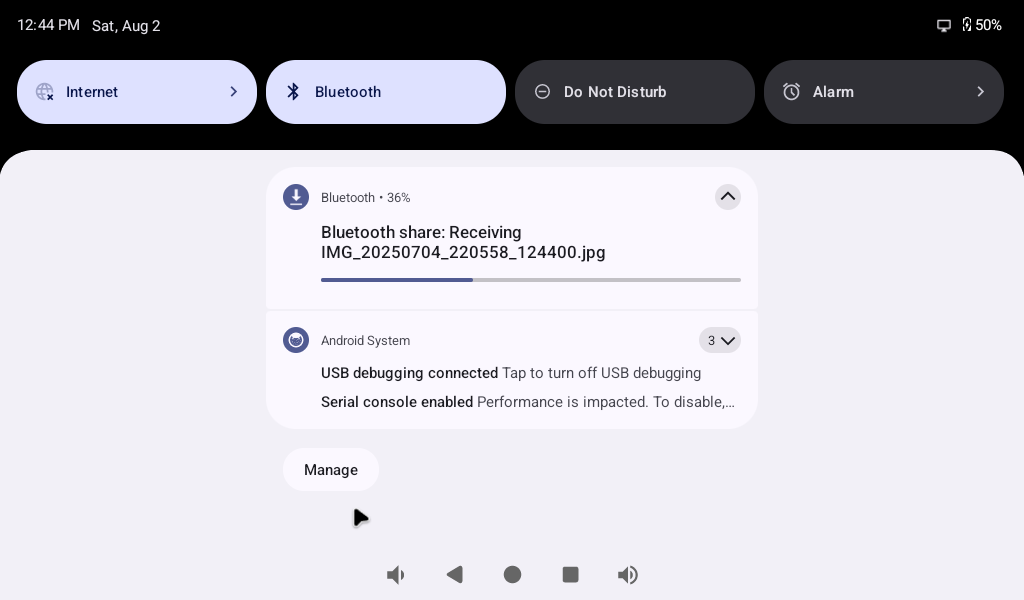The width and height of the screenshot is (1024, 600).
Task: Click the Internet globe icon
Action: coord(44,92)
